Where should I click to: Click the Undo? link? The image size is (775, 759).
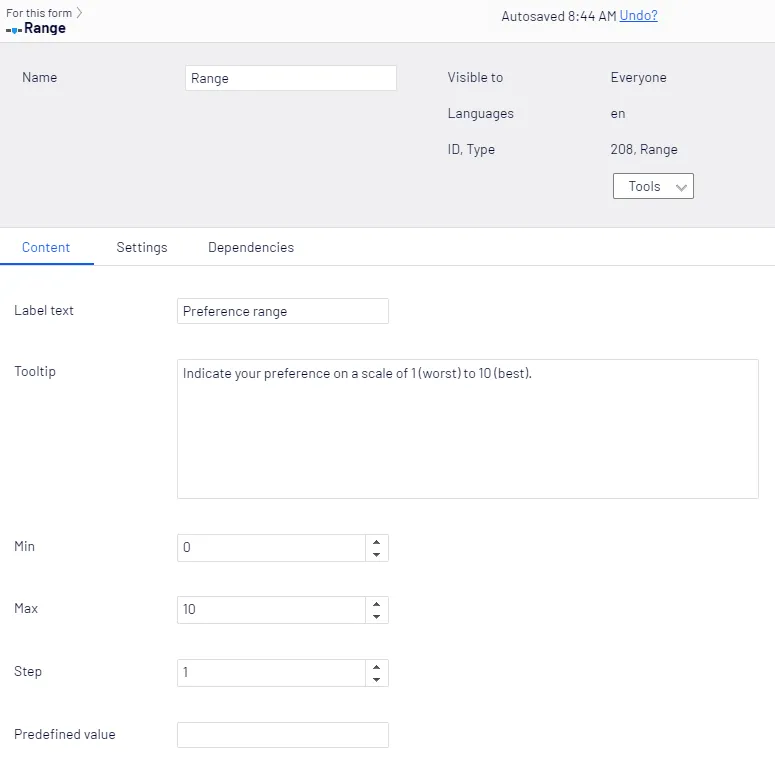coord(638,16)
